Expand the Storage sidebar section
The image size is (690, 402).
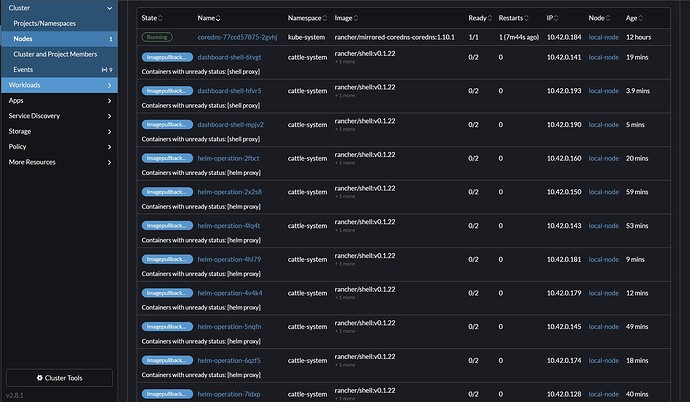point(109,131)
